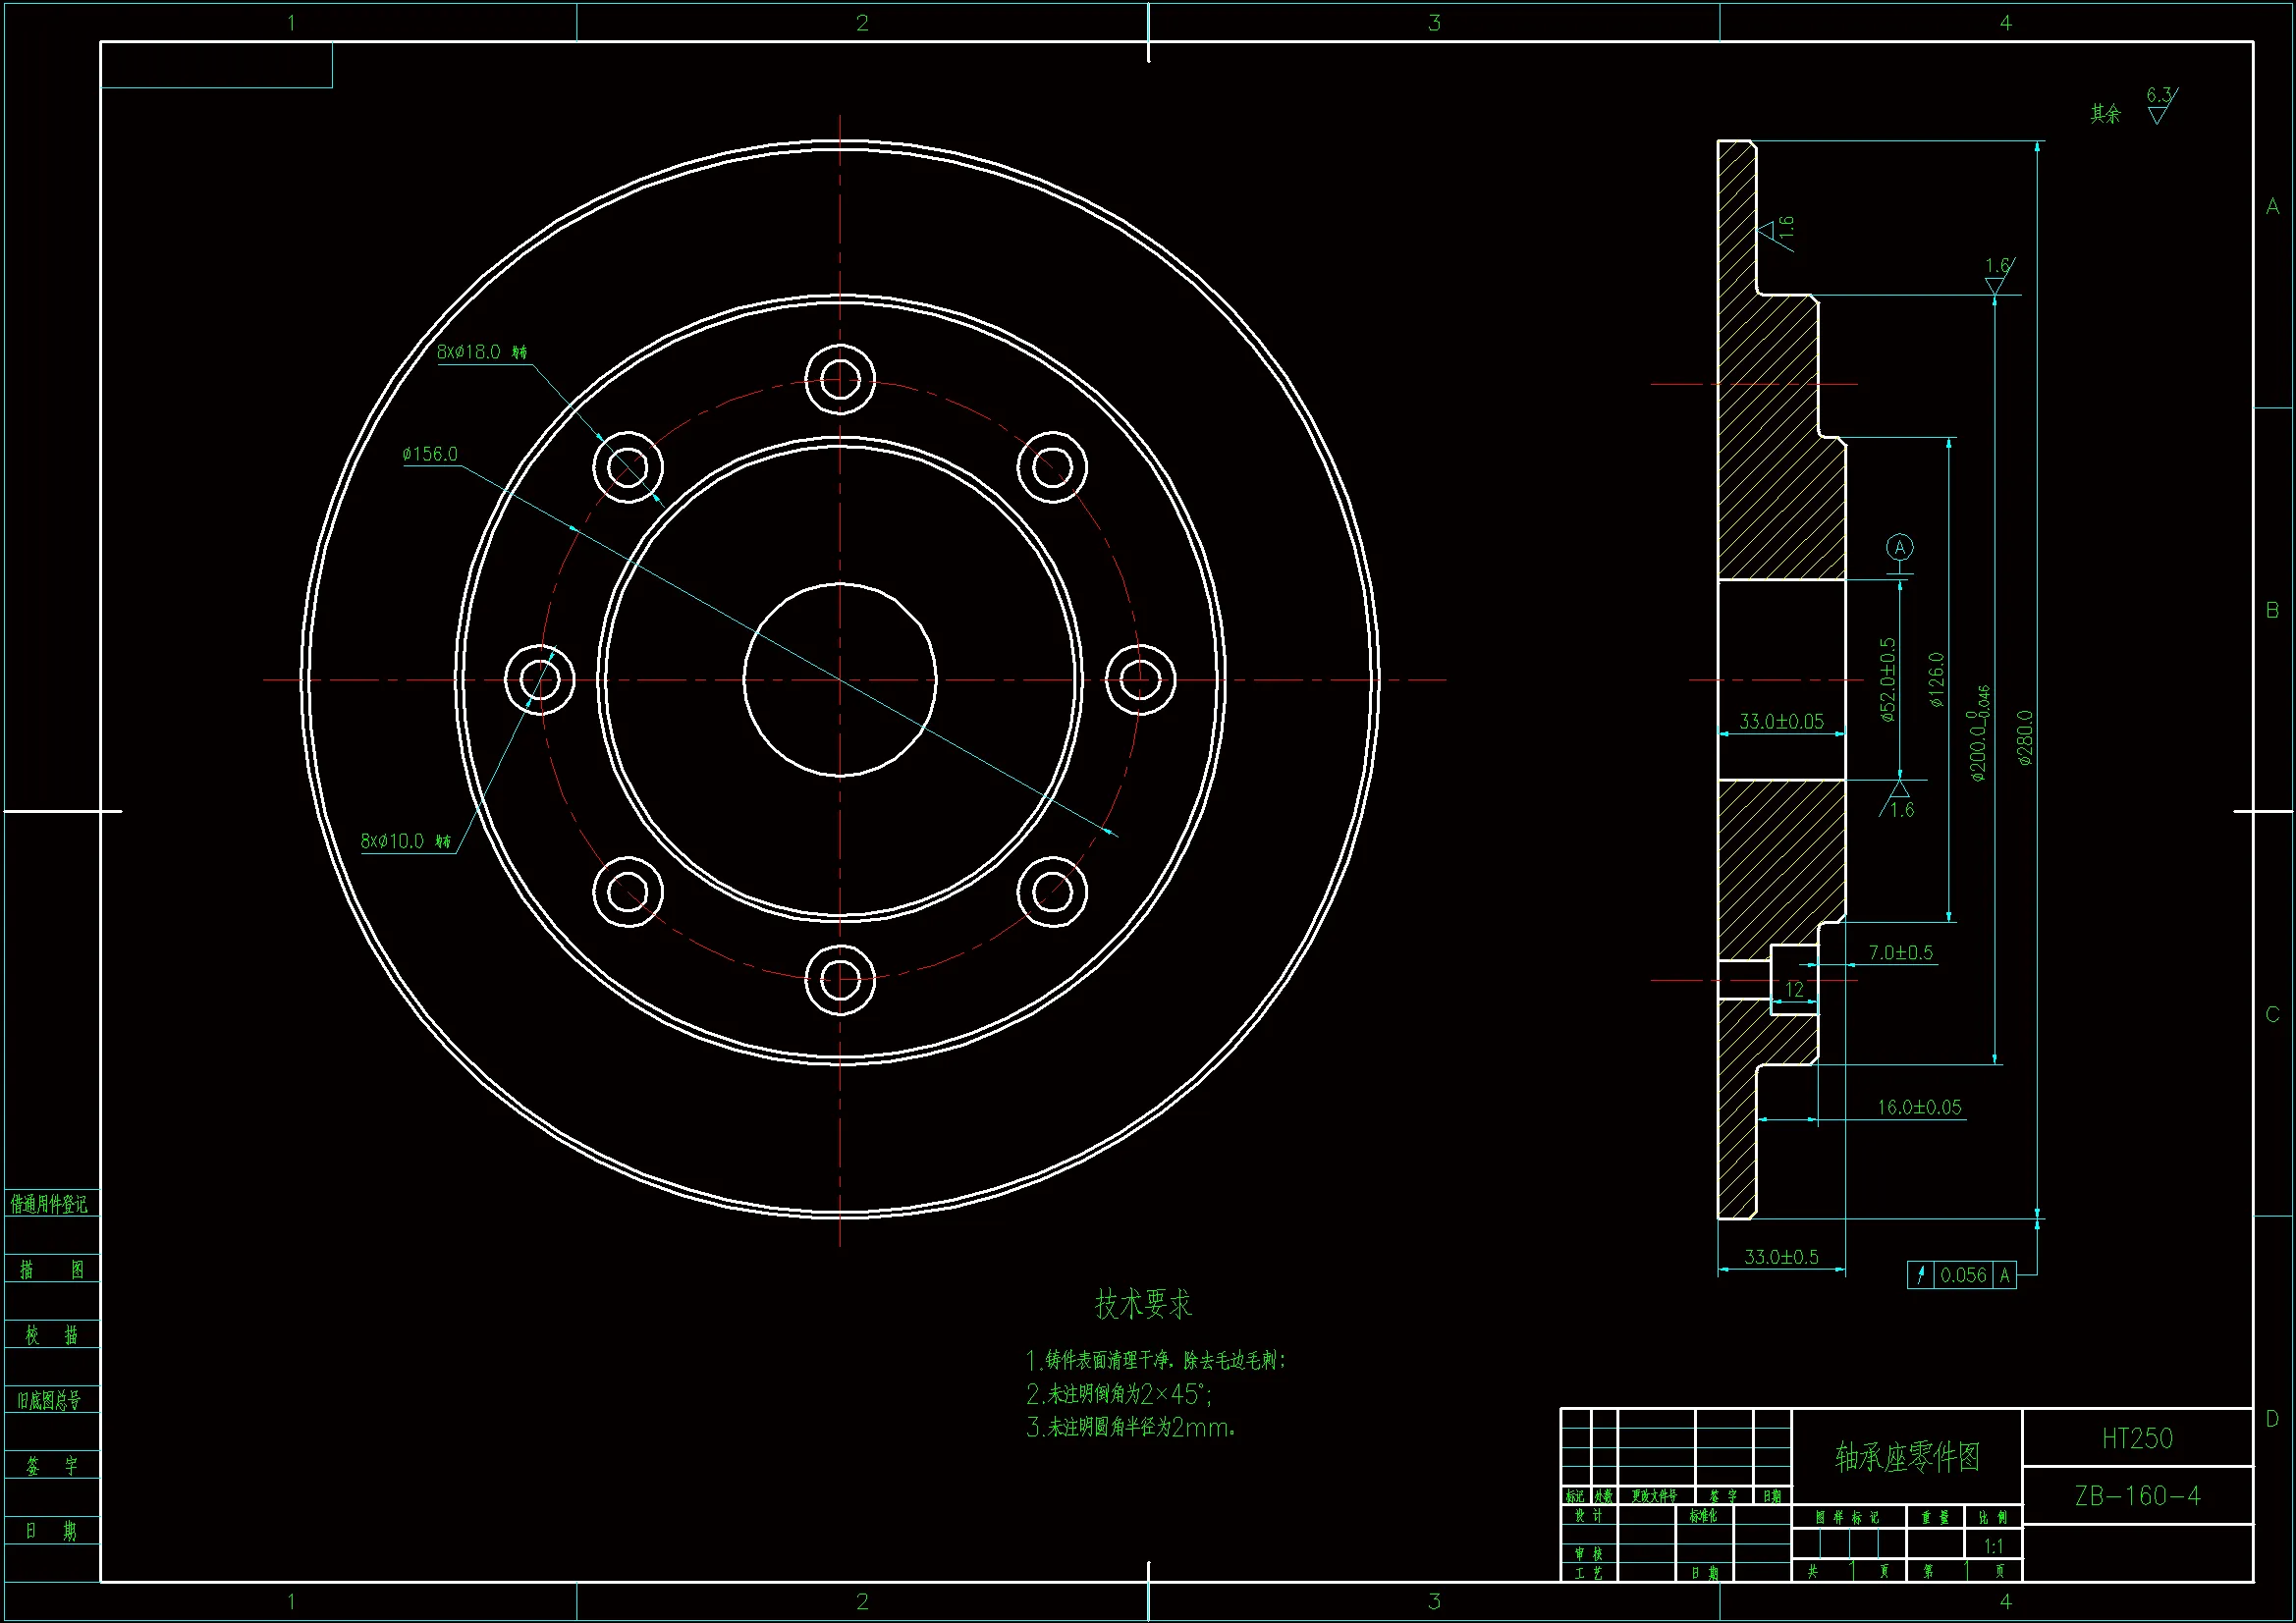This screenshot has width=2296, height=1623.
Task: Select the 轴承座零件图 title text
Action: [1906, 1457]
